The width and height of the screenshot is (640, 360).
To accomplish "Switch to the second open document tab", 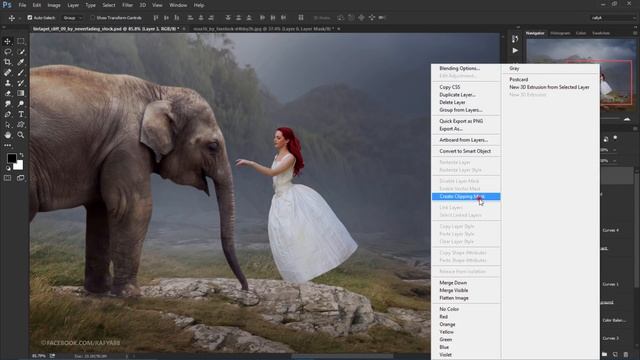I will pyautogui.click(x=263, y=29).
